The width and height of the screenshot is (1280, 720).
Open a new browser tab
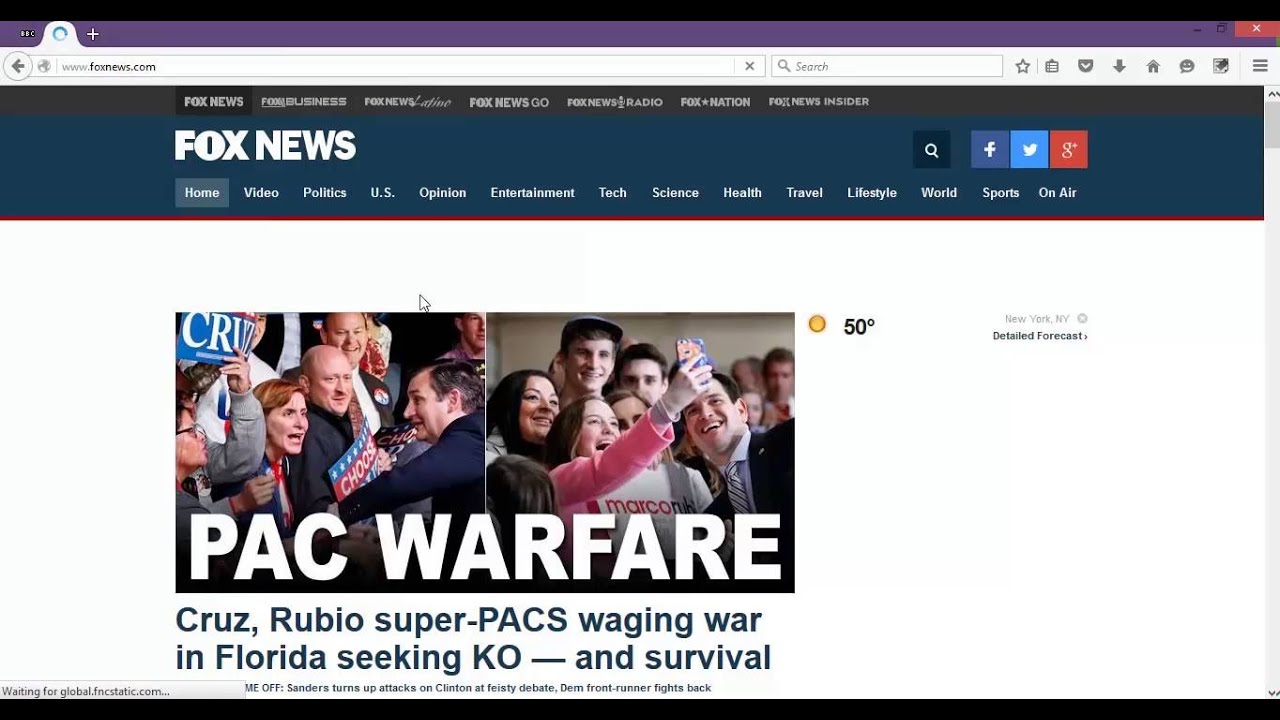click(x=92, y=34)
